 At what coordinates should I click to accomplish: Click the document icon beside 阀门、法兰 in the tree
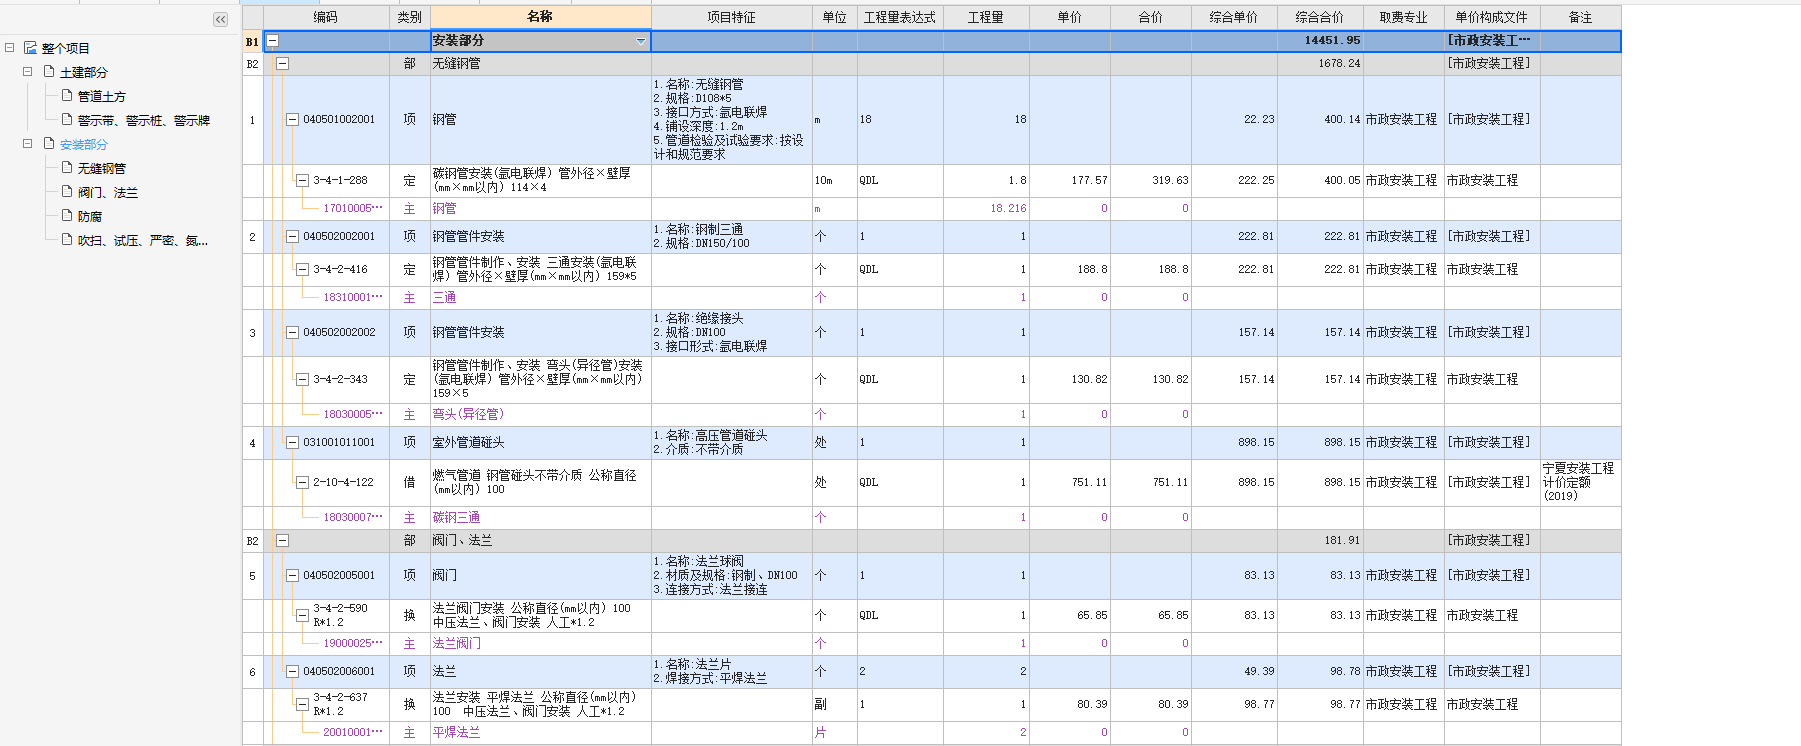click(67, 192)
